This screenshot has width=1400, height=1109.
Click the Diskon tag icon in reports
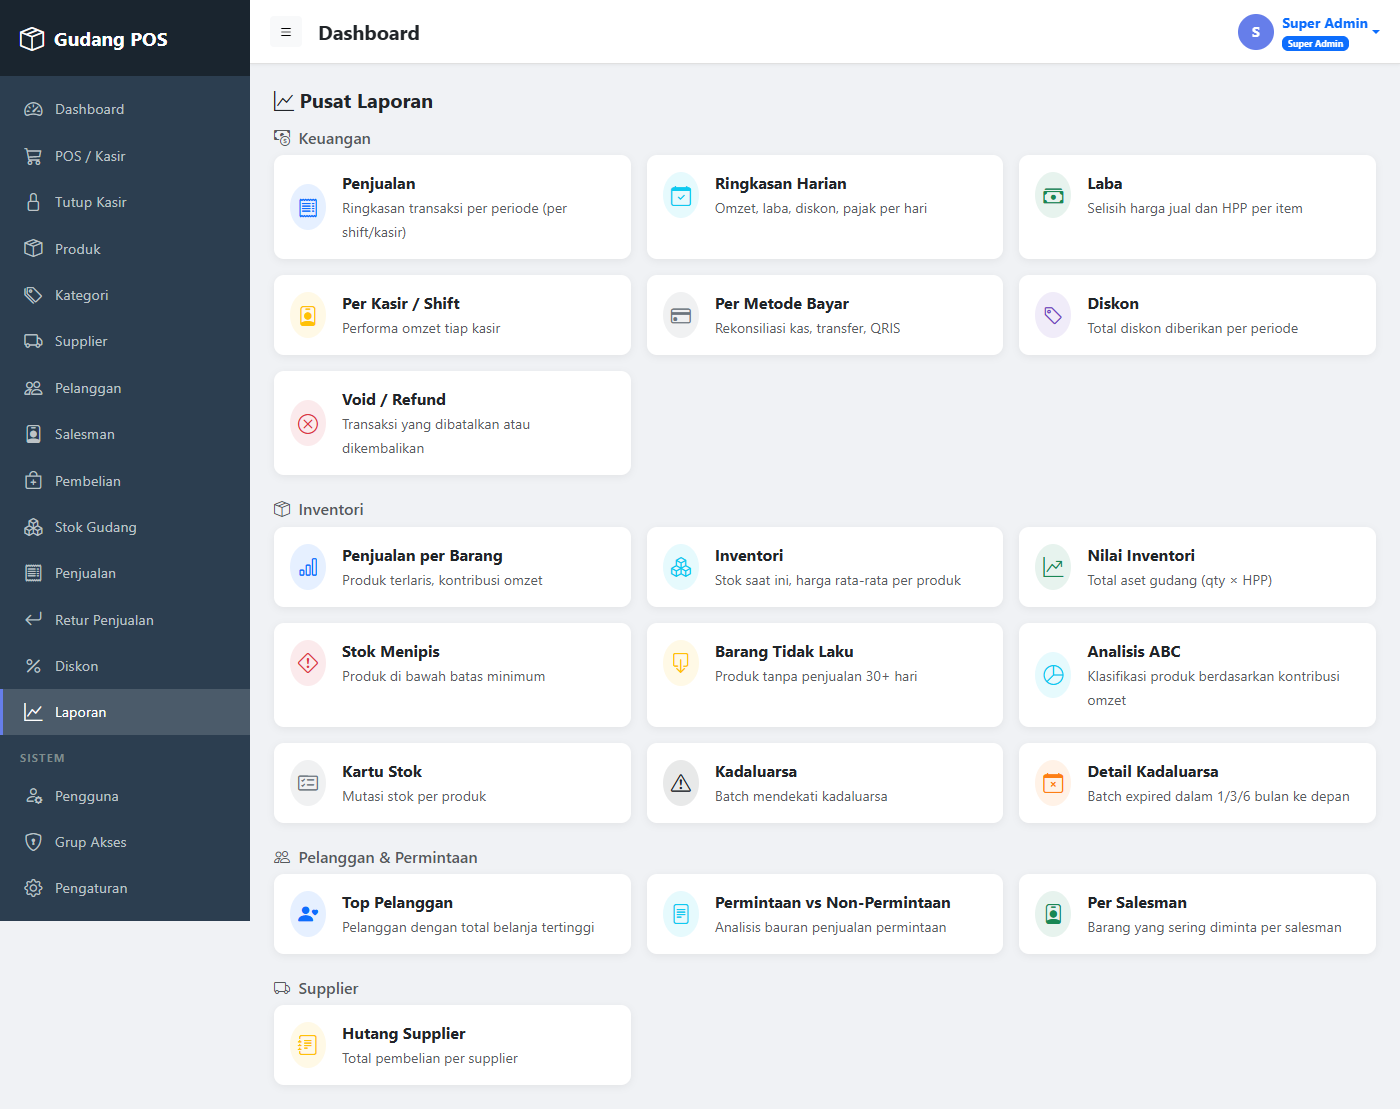click(1053, 316)
